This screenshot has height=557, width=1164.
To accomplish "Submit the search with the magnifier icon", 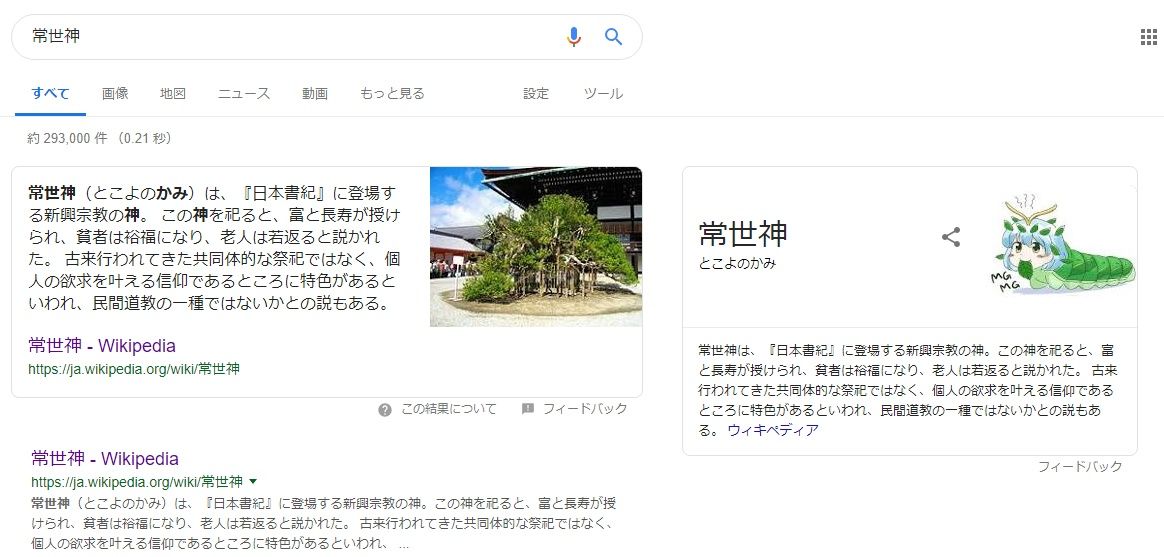I will (x=613, y=36).
